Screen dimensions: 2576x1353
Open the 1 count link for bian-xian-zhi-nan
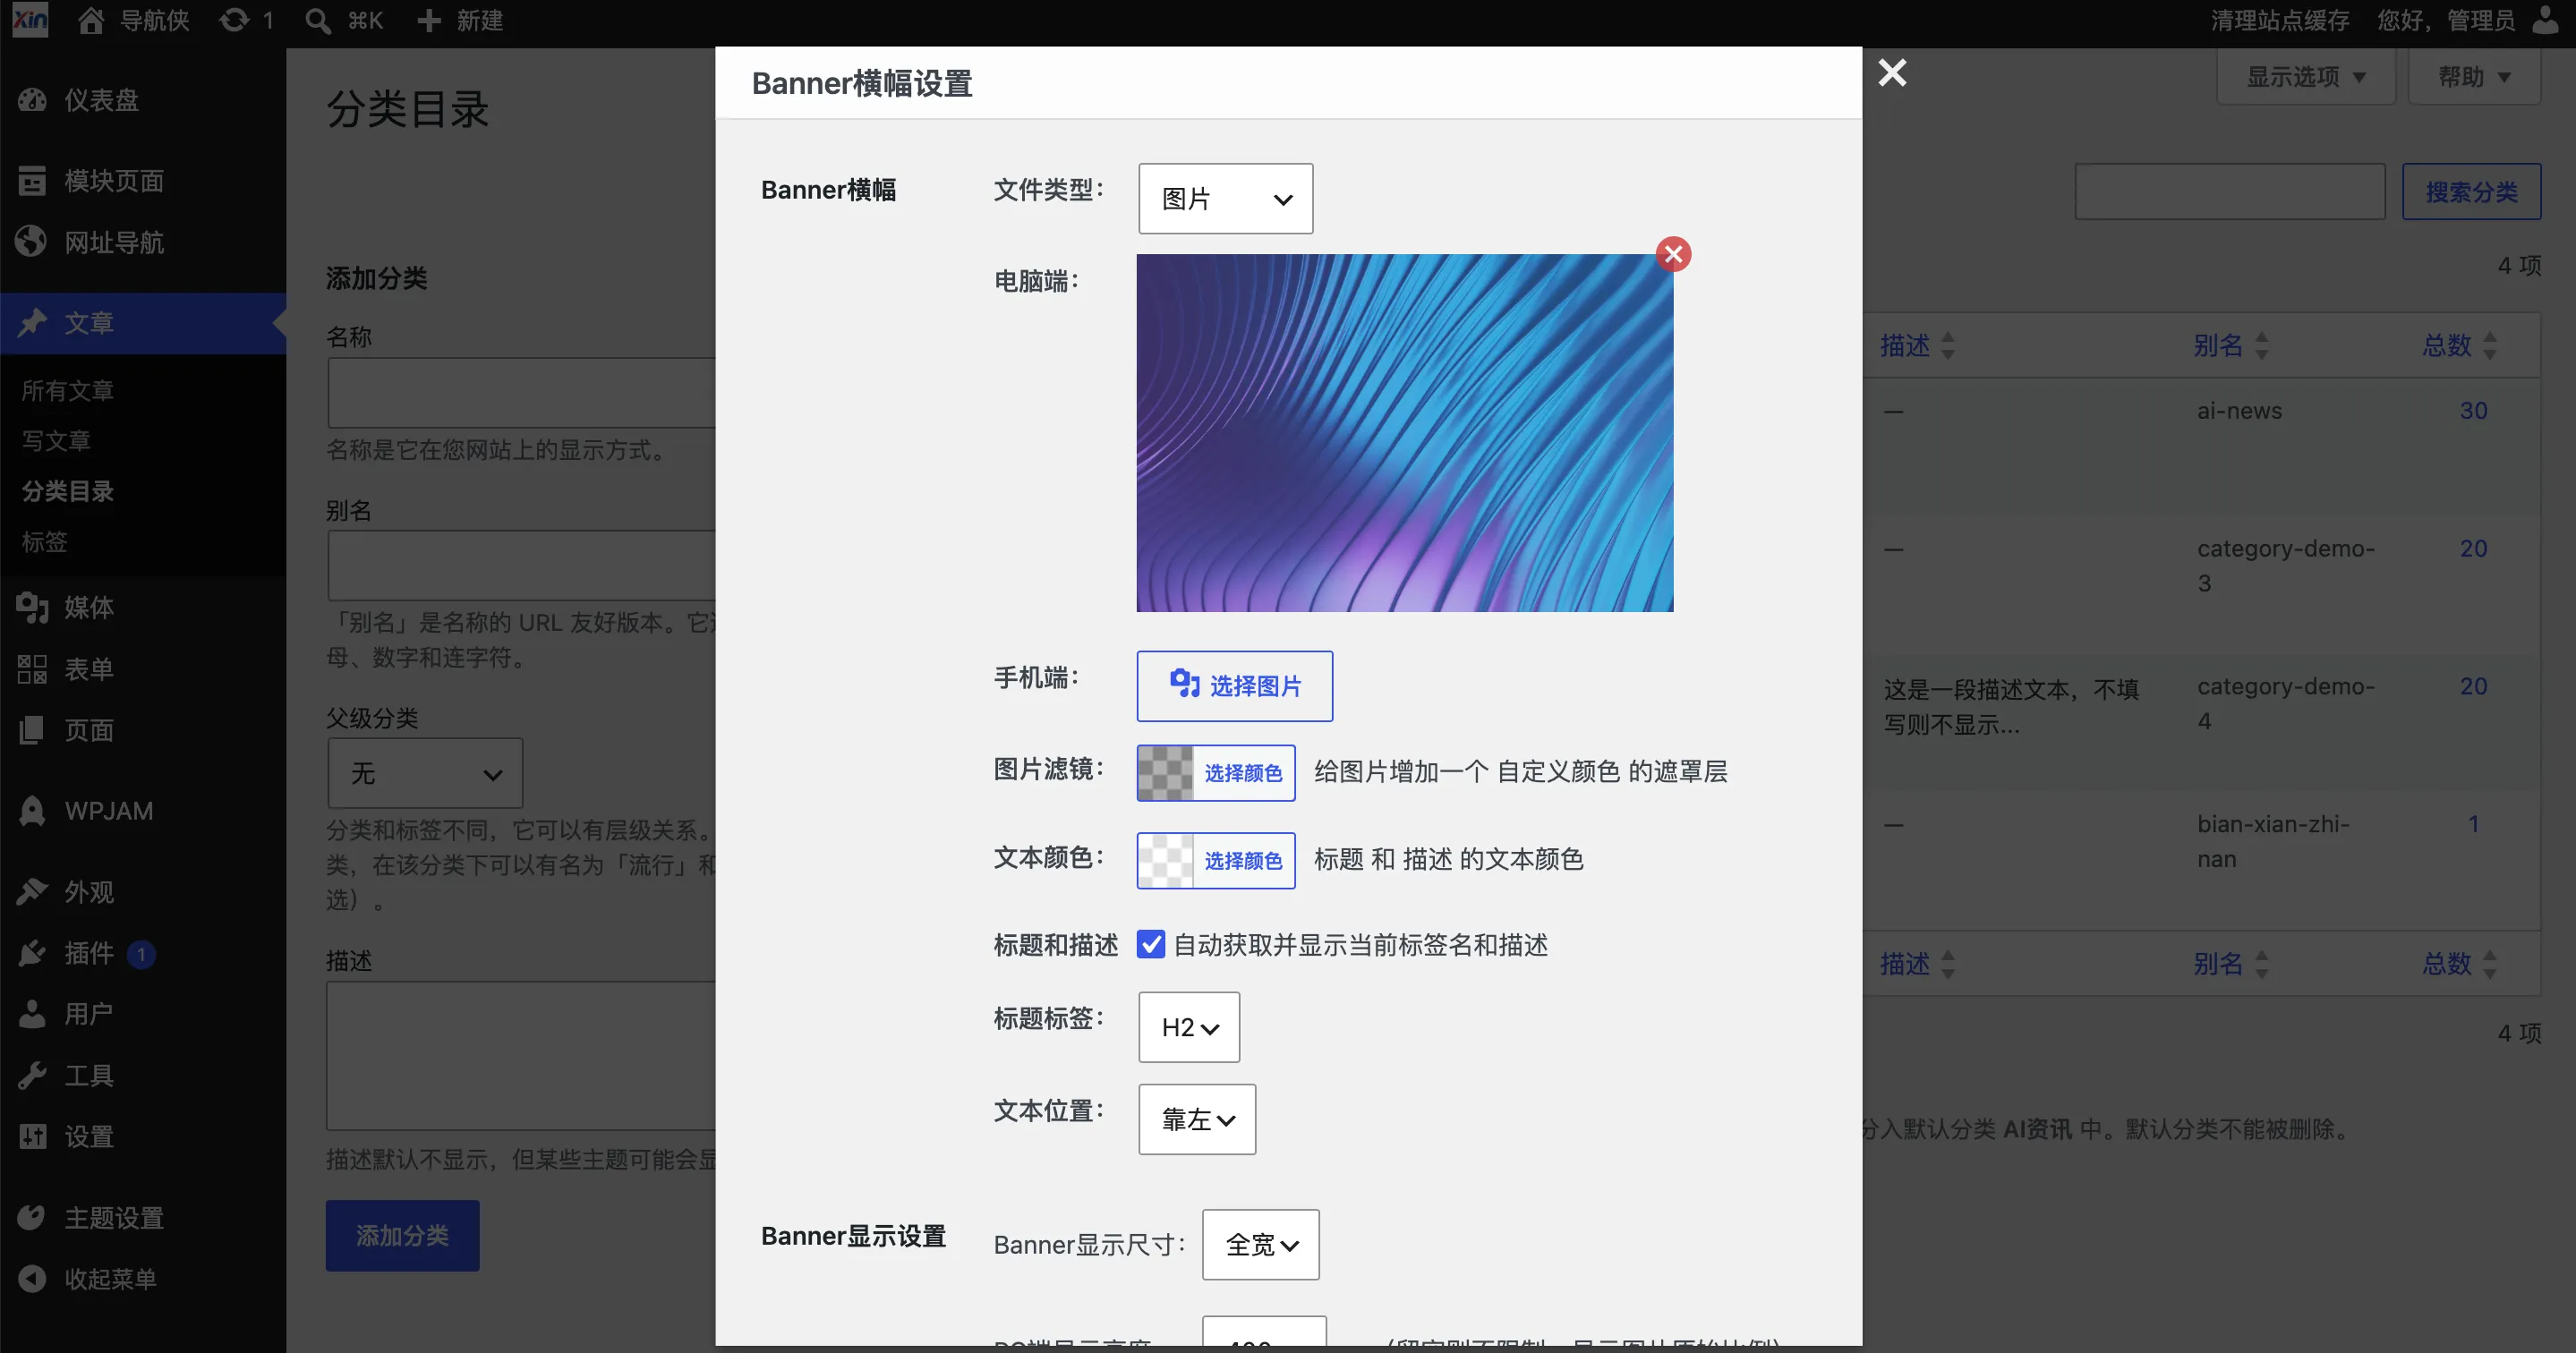(x=2473, y=824)
